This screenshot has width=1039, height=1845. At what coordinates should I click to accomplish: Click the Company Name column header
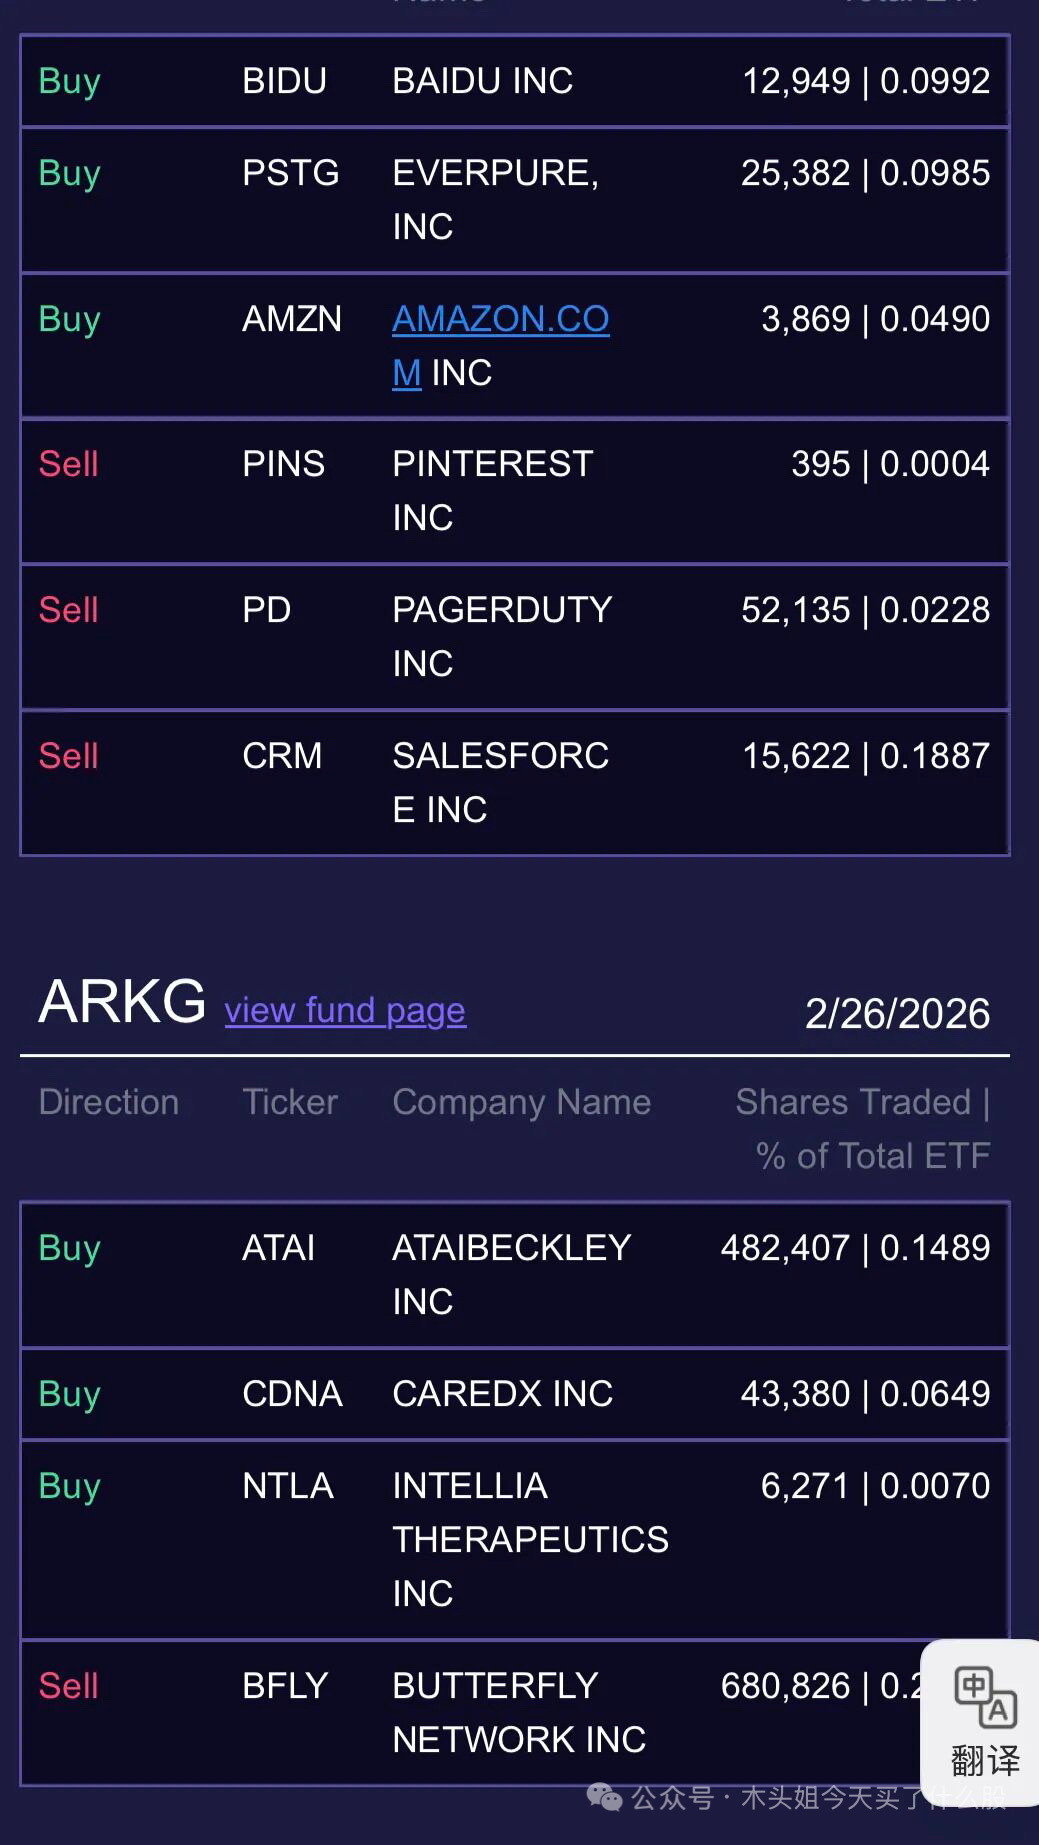521,1102
